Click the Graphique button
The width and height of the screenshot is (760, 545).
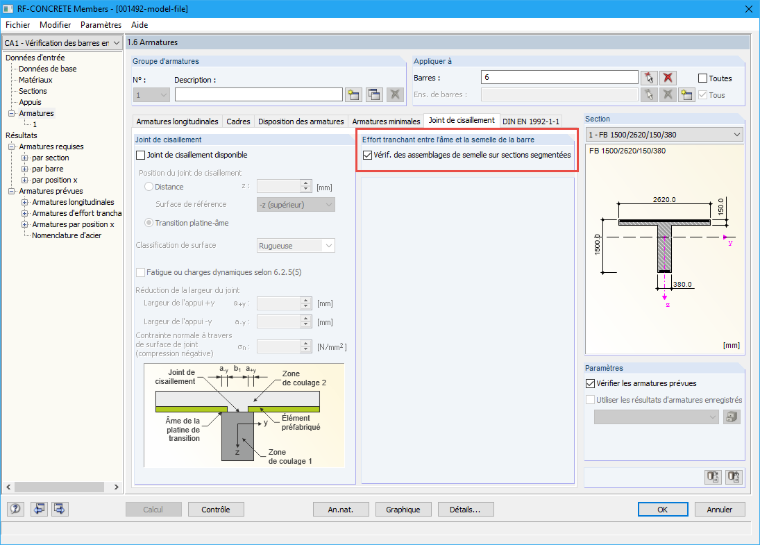(x=403, y=510)
